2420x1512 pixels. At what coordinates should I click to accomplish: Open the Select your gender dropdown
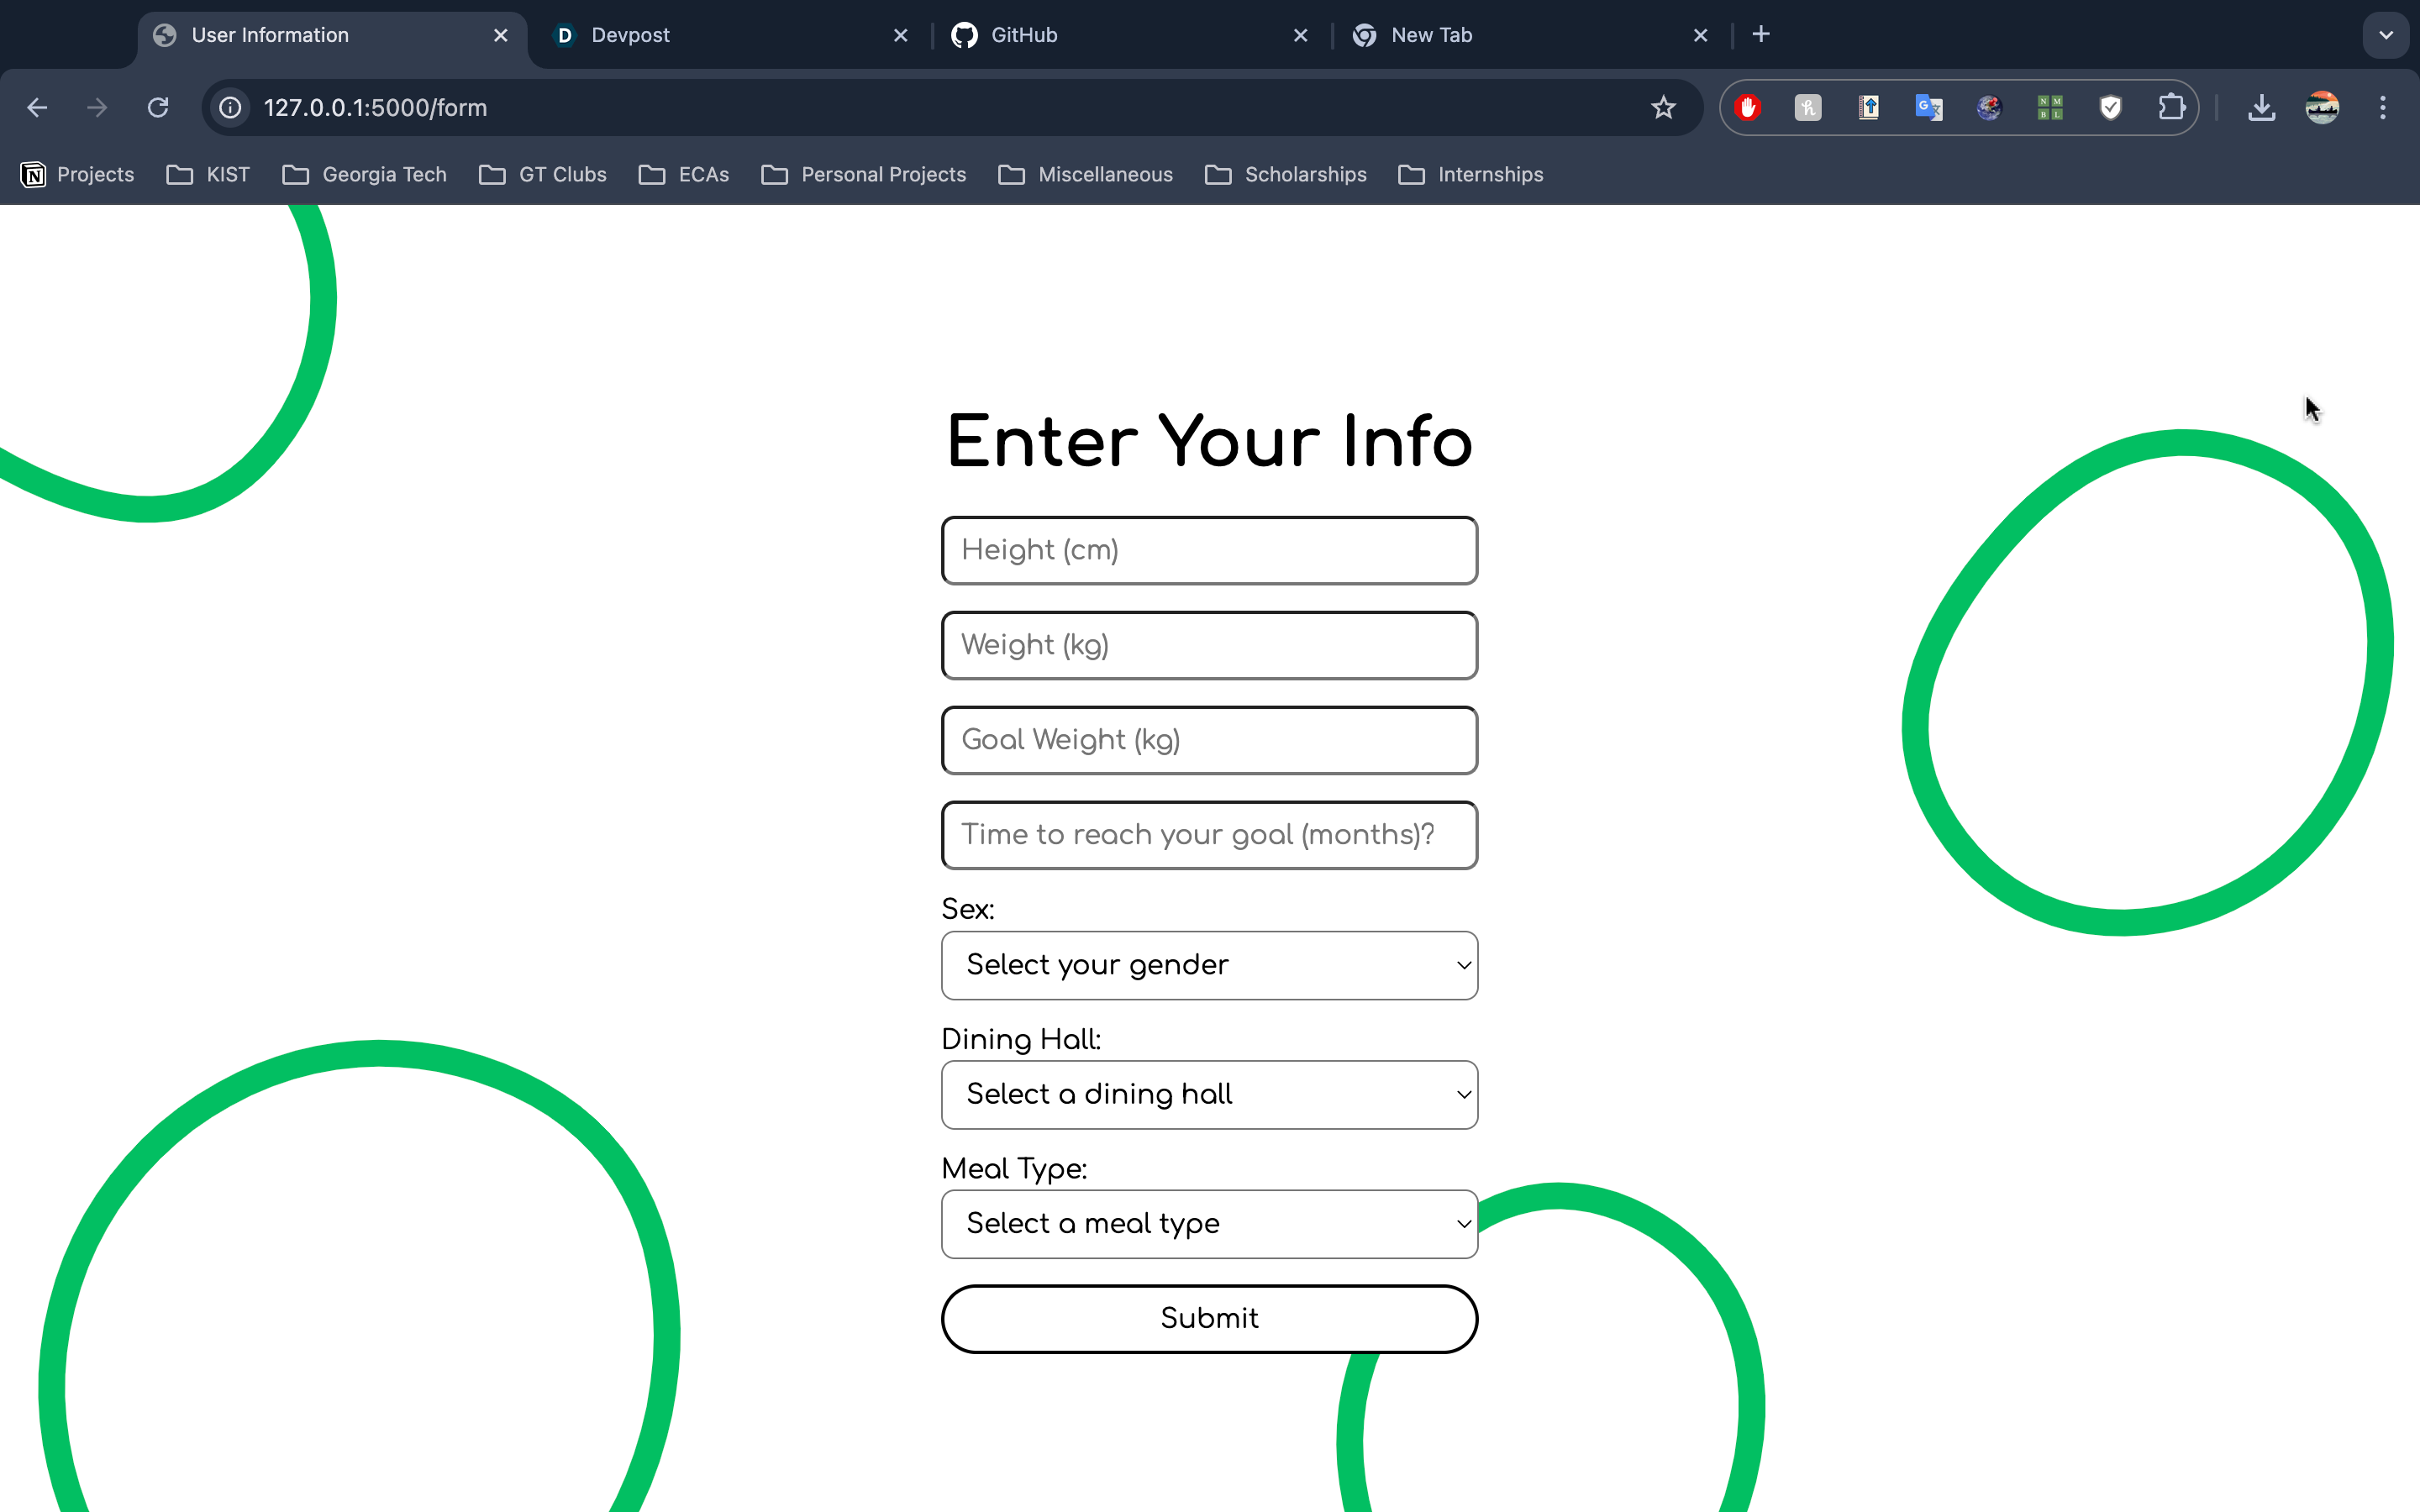coord(1209,965)
